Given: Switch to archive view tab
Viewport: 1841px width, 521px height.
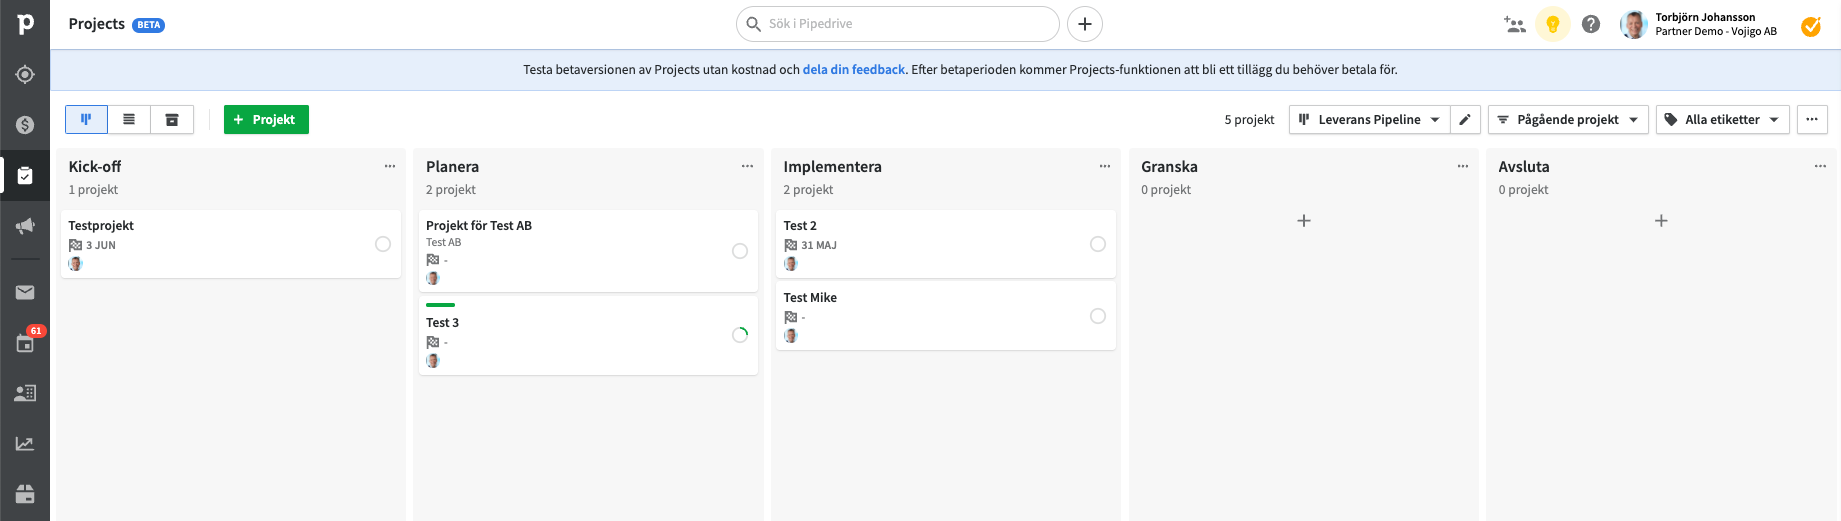Looking at the screenshot, I should pos(172,120).
